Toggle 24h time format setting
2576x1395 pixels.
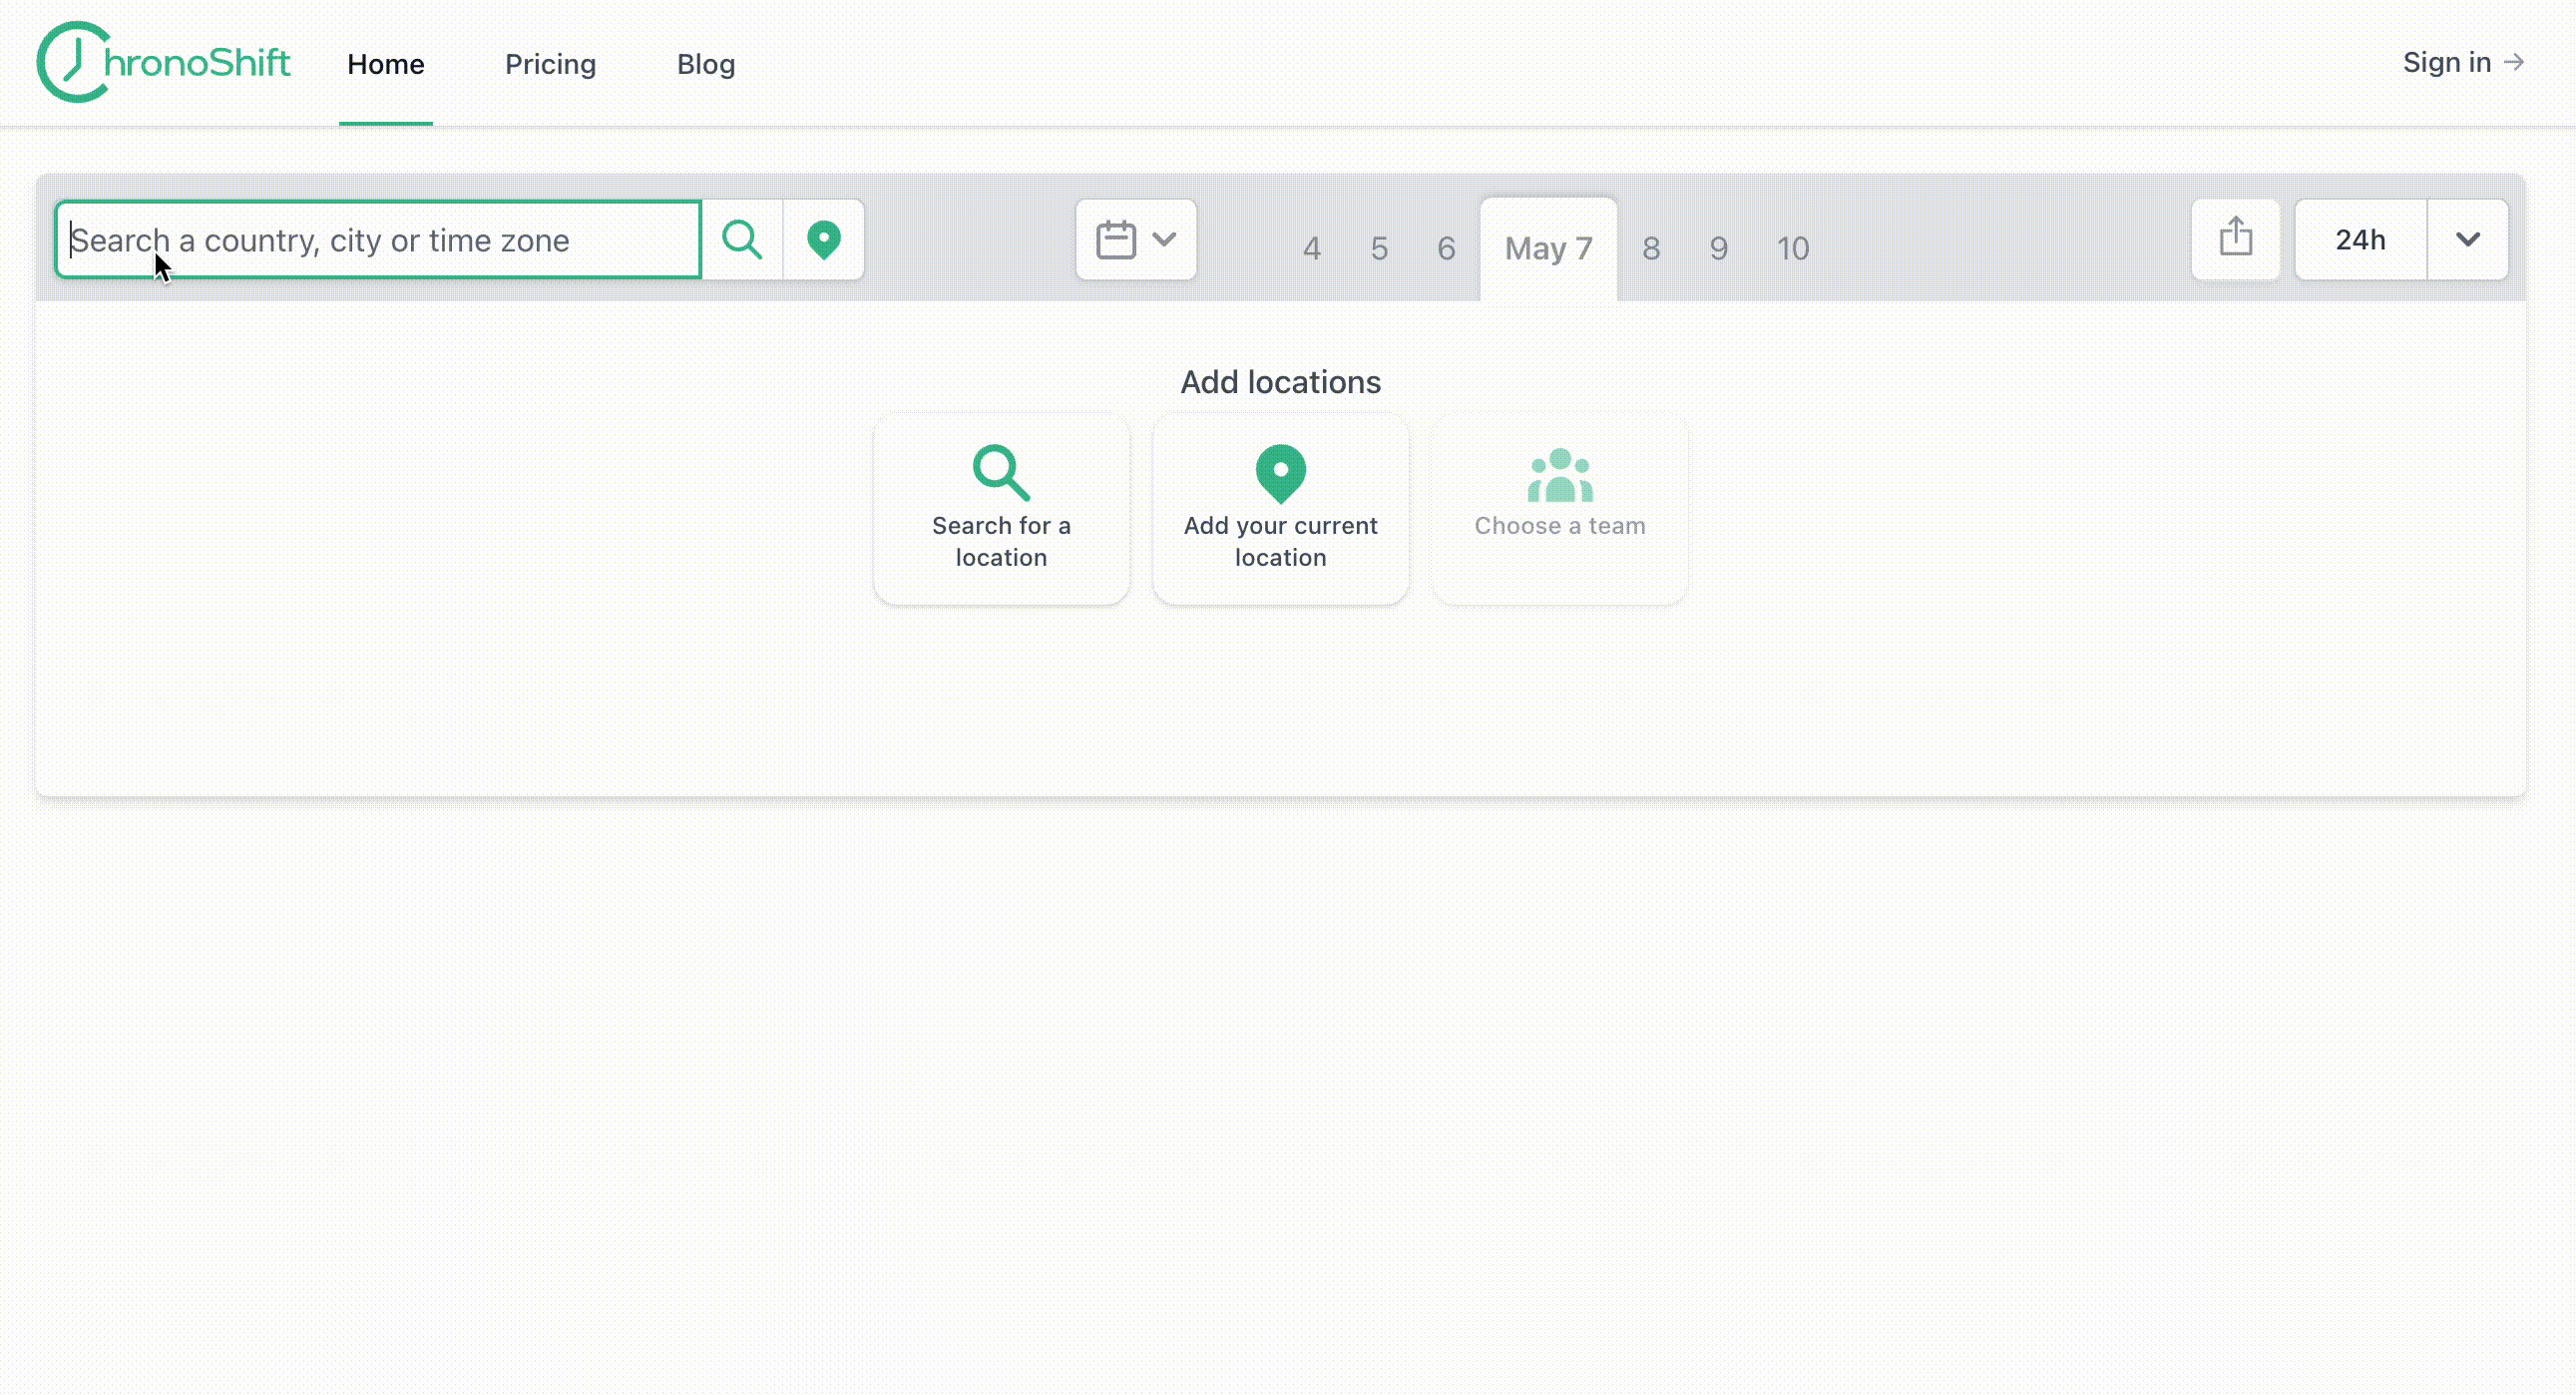2361,238
